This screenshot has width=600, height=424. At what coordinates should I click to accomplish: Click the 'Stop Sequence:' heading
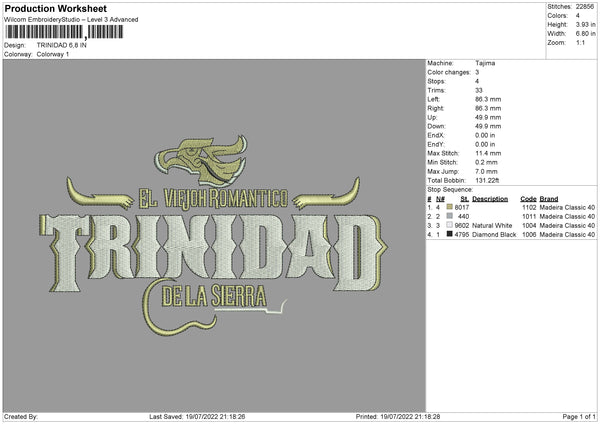pos(450,190)
